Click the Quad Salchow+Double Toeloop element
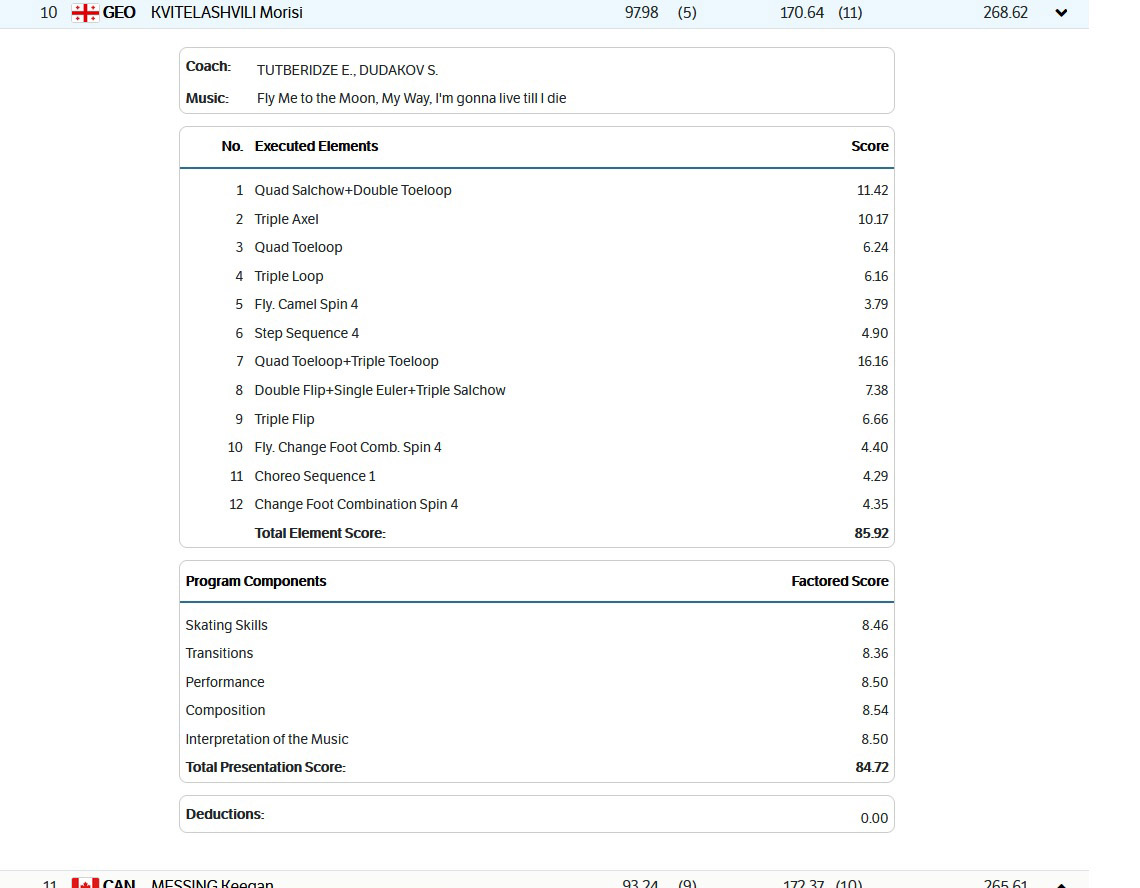Screen dimensions: 1140x888 (x=353, y=190)
